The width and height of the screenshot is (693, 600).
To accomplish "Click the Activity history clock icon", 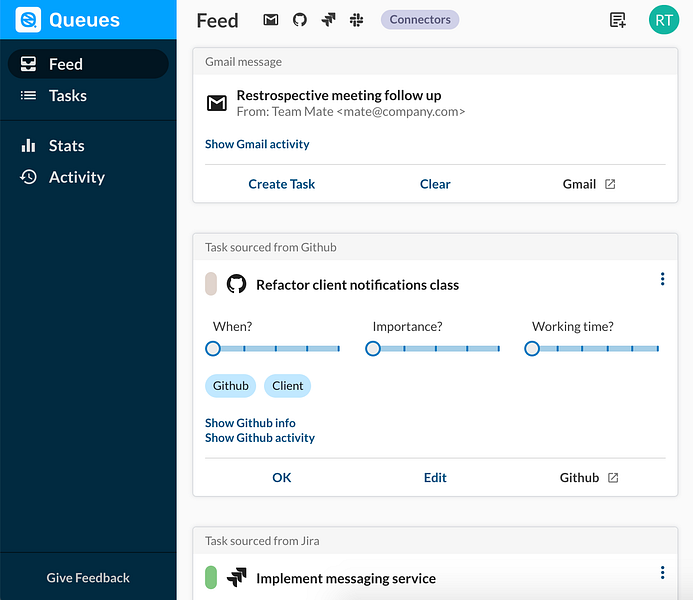I will click(x=28, y=177).
